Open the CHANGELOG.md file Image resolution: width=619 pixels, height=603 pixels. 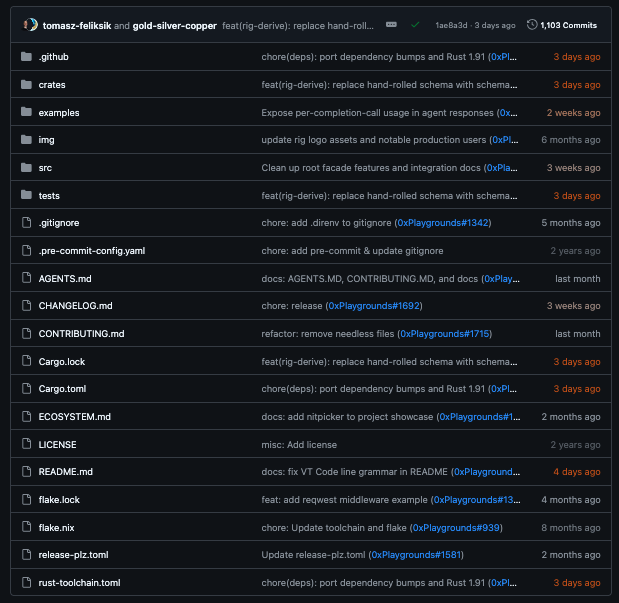click(x=75, y=306)
